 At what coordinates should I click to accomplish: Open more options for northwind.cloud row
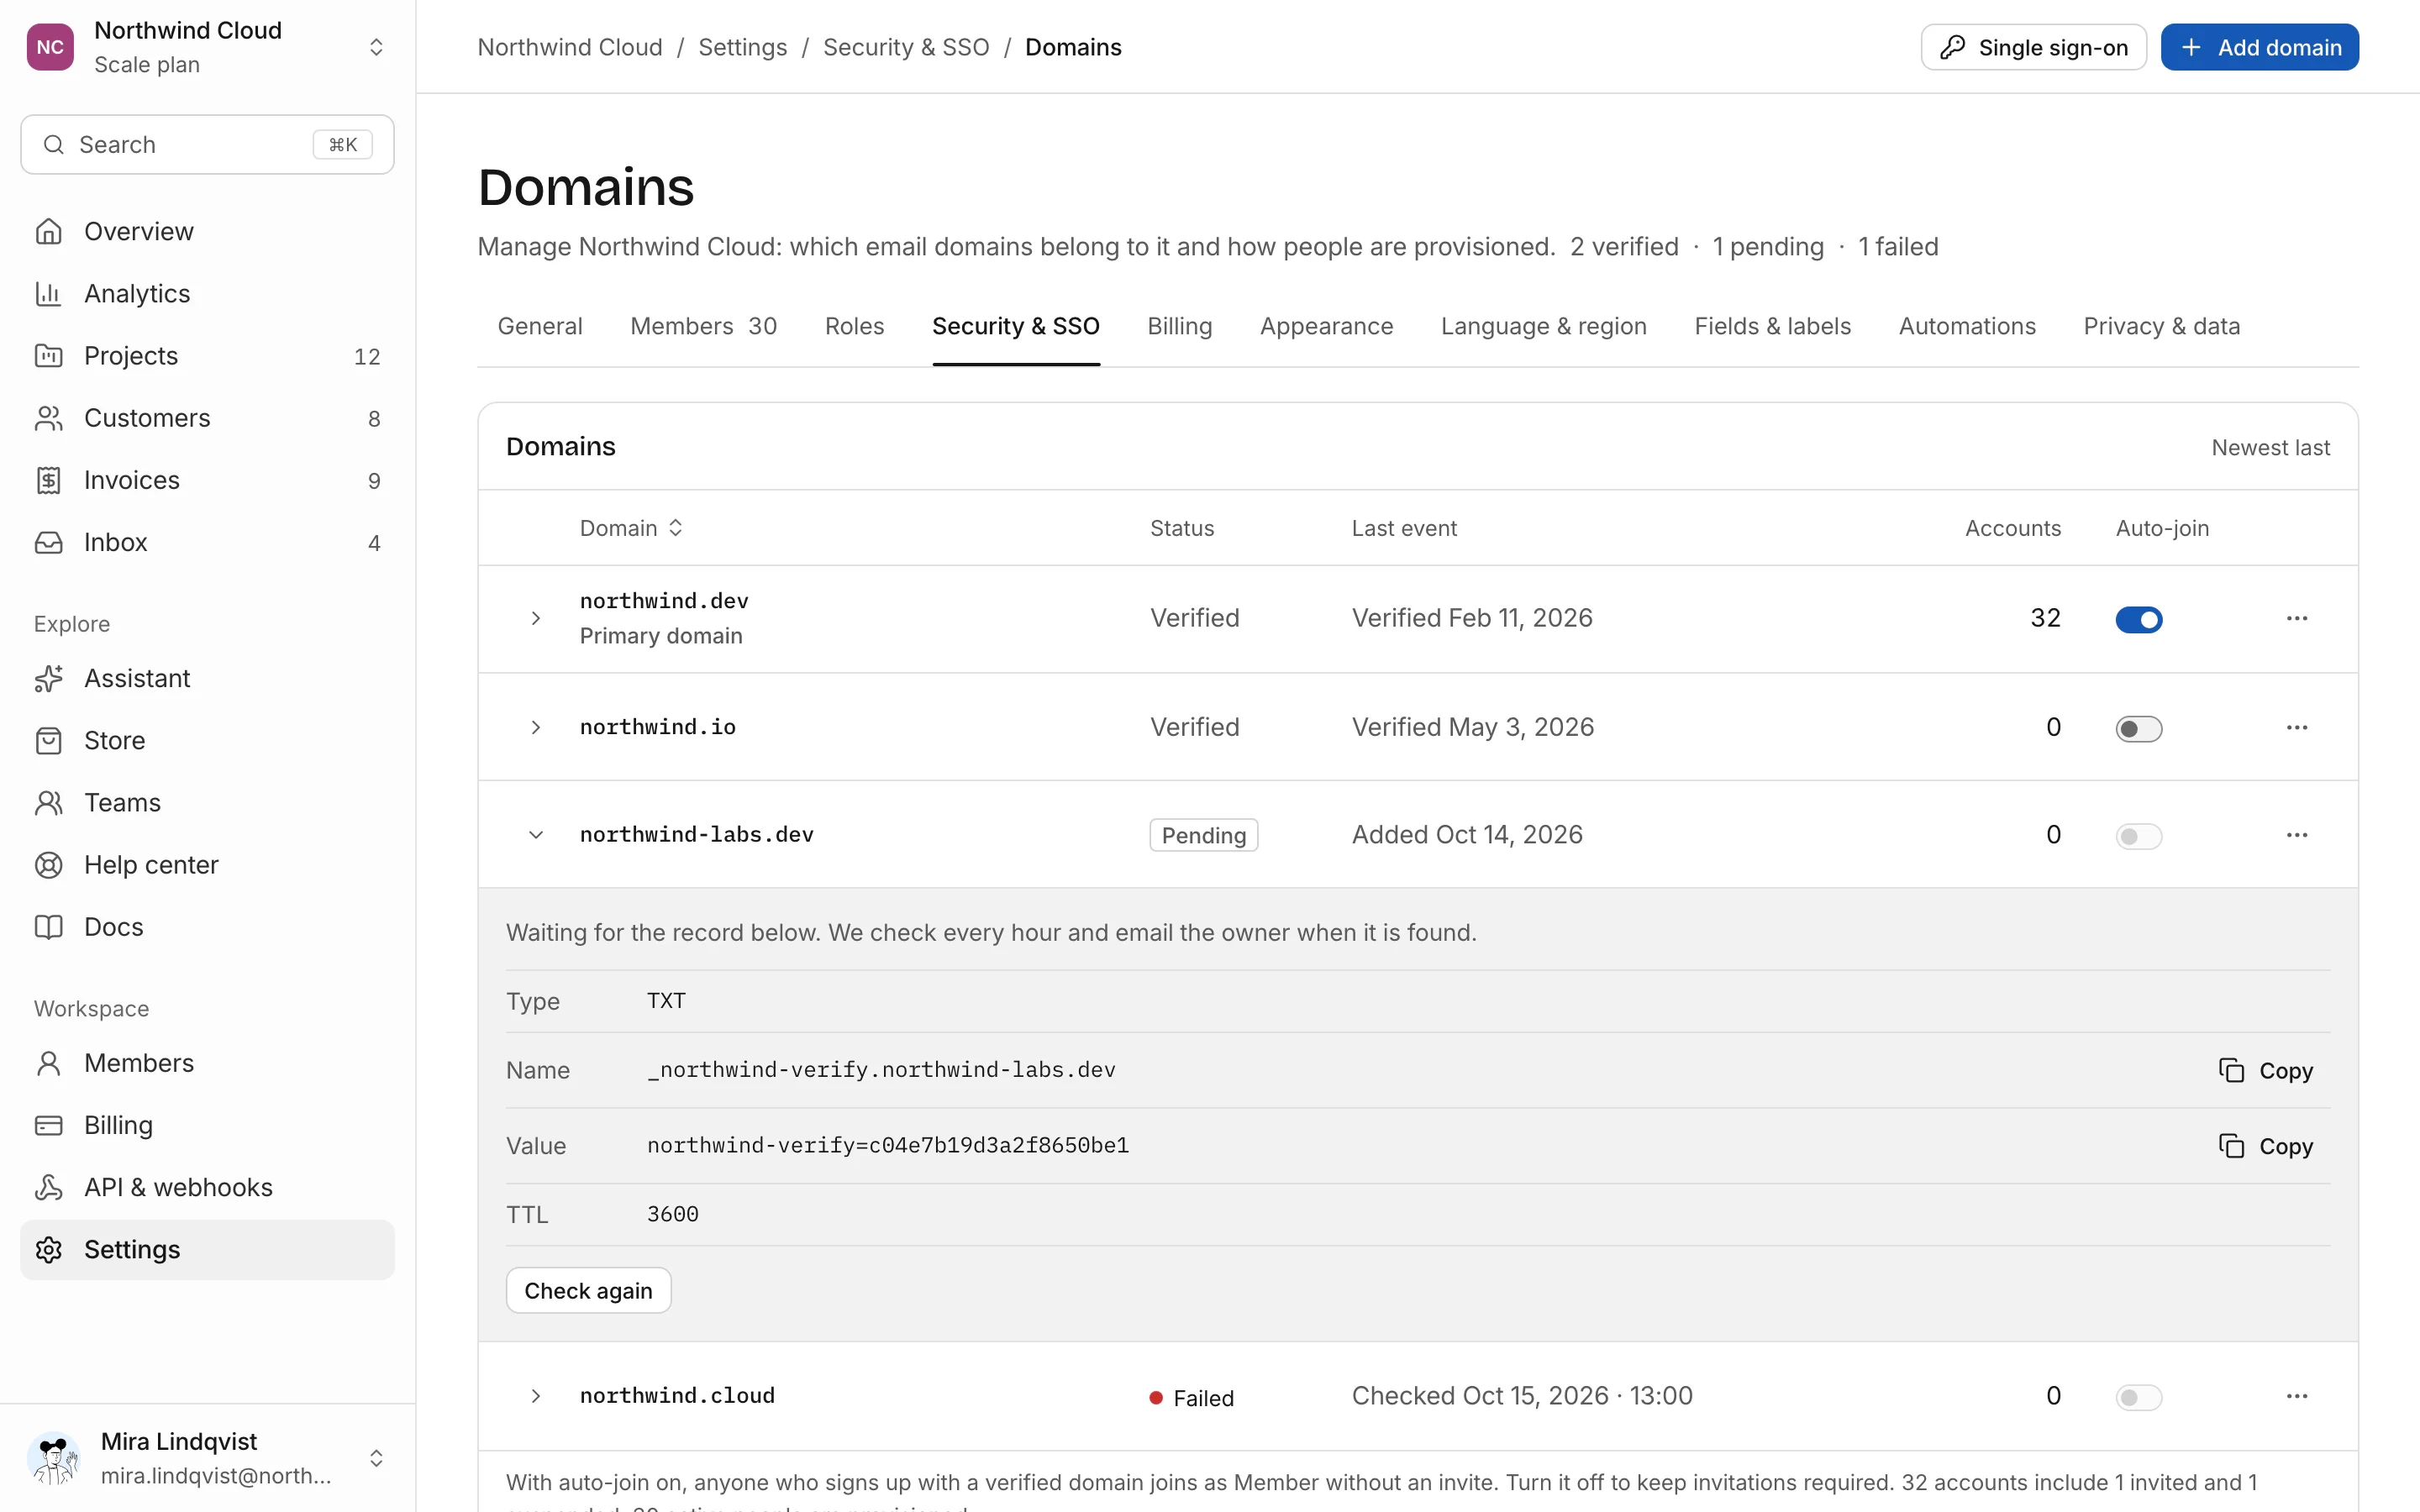(2296, 1396)
